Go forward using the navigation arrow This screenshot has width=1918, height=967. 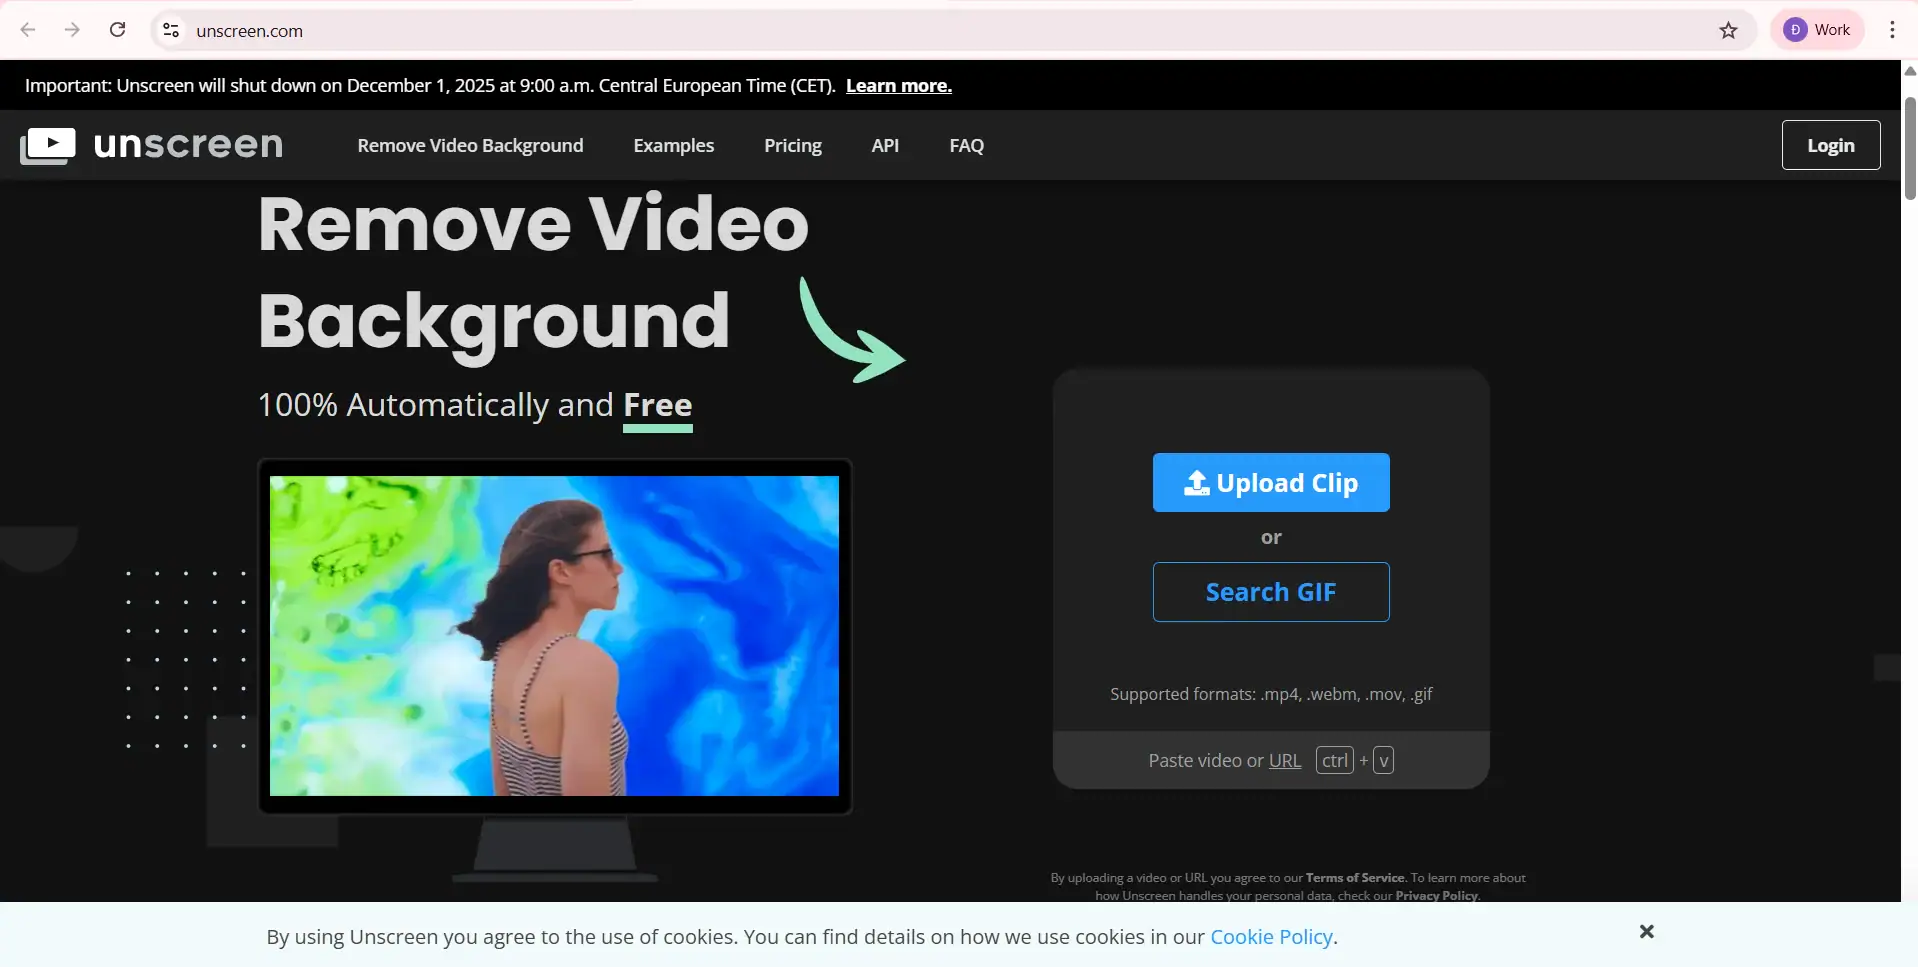72,30
